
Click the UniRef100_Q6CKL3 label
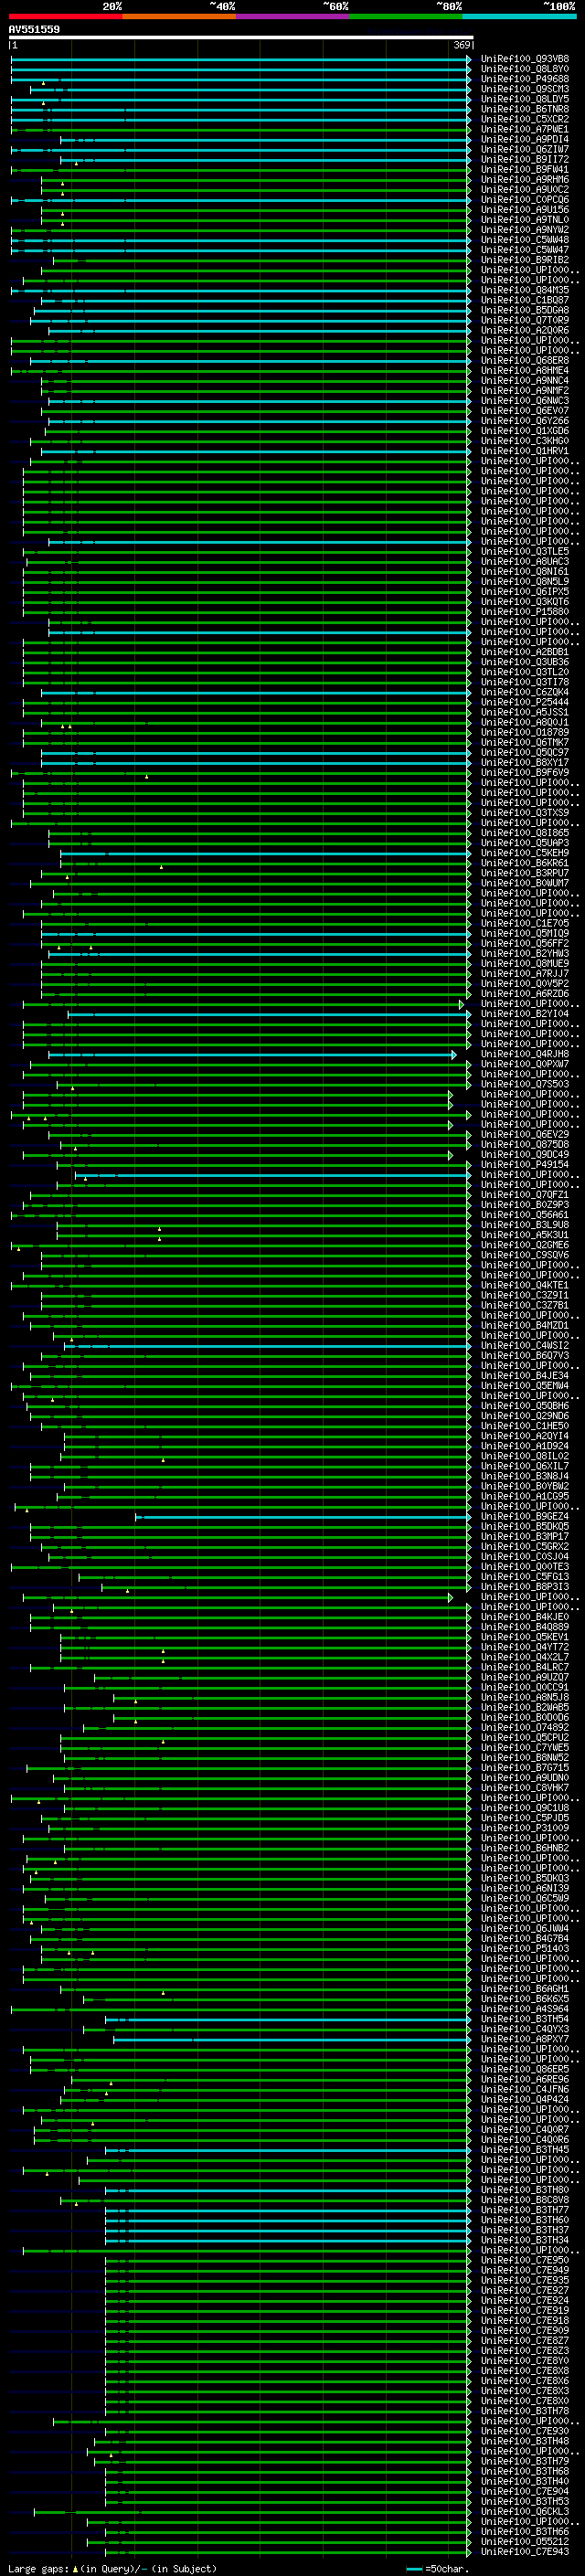pos(525,2512)
